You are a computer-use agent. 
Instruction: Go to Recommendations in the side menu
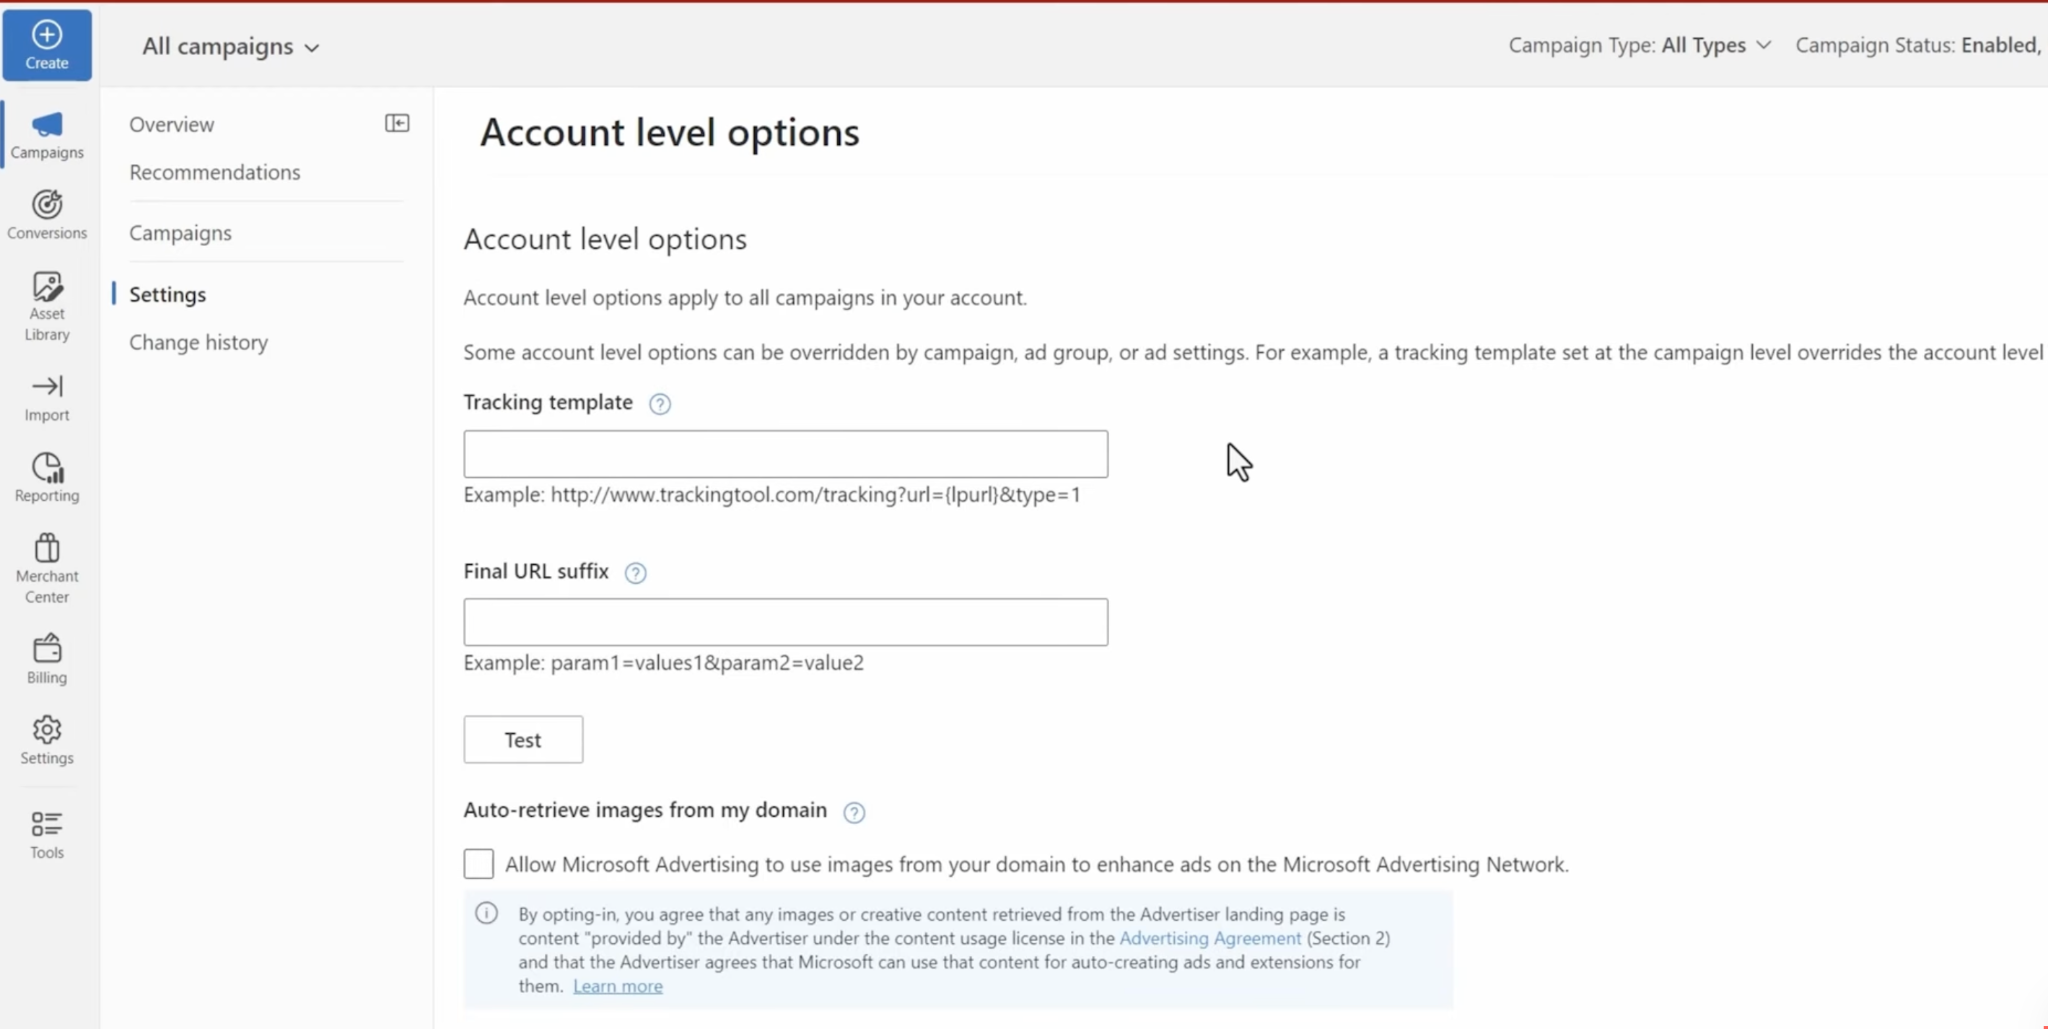click(215, 172)
